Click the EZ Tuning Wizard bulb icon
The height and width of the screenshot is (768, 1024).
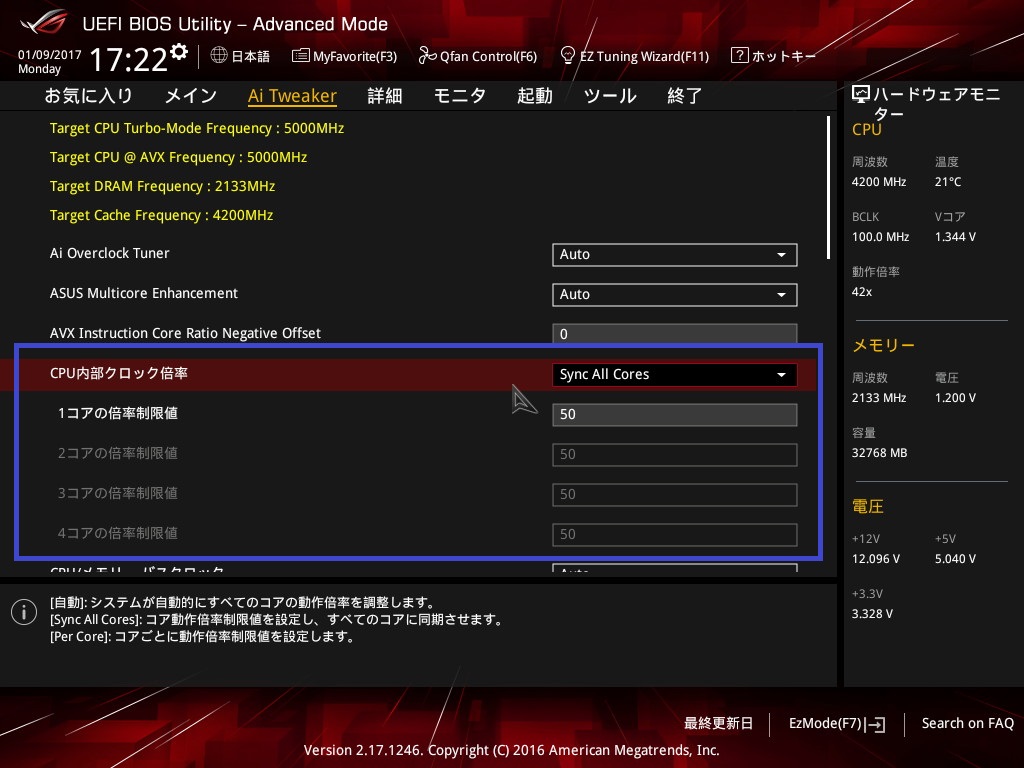pos(568,56)
